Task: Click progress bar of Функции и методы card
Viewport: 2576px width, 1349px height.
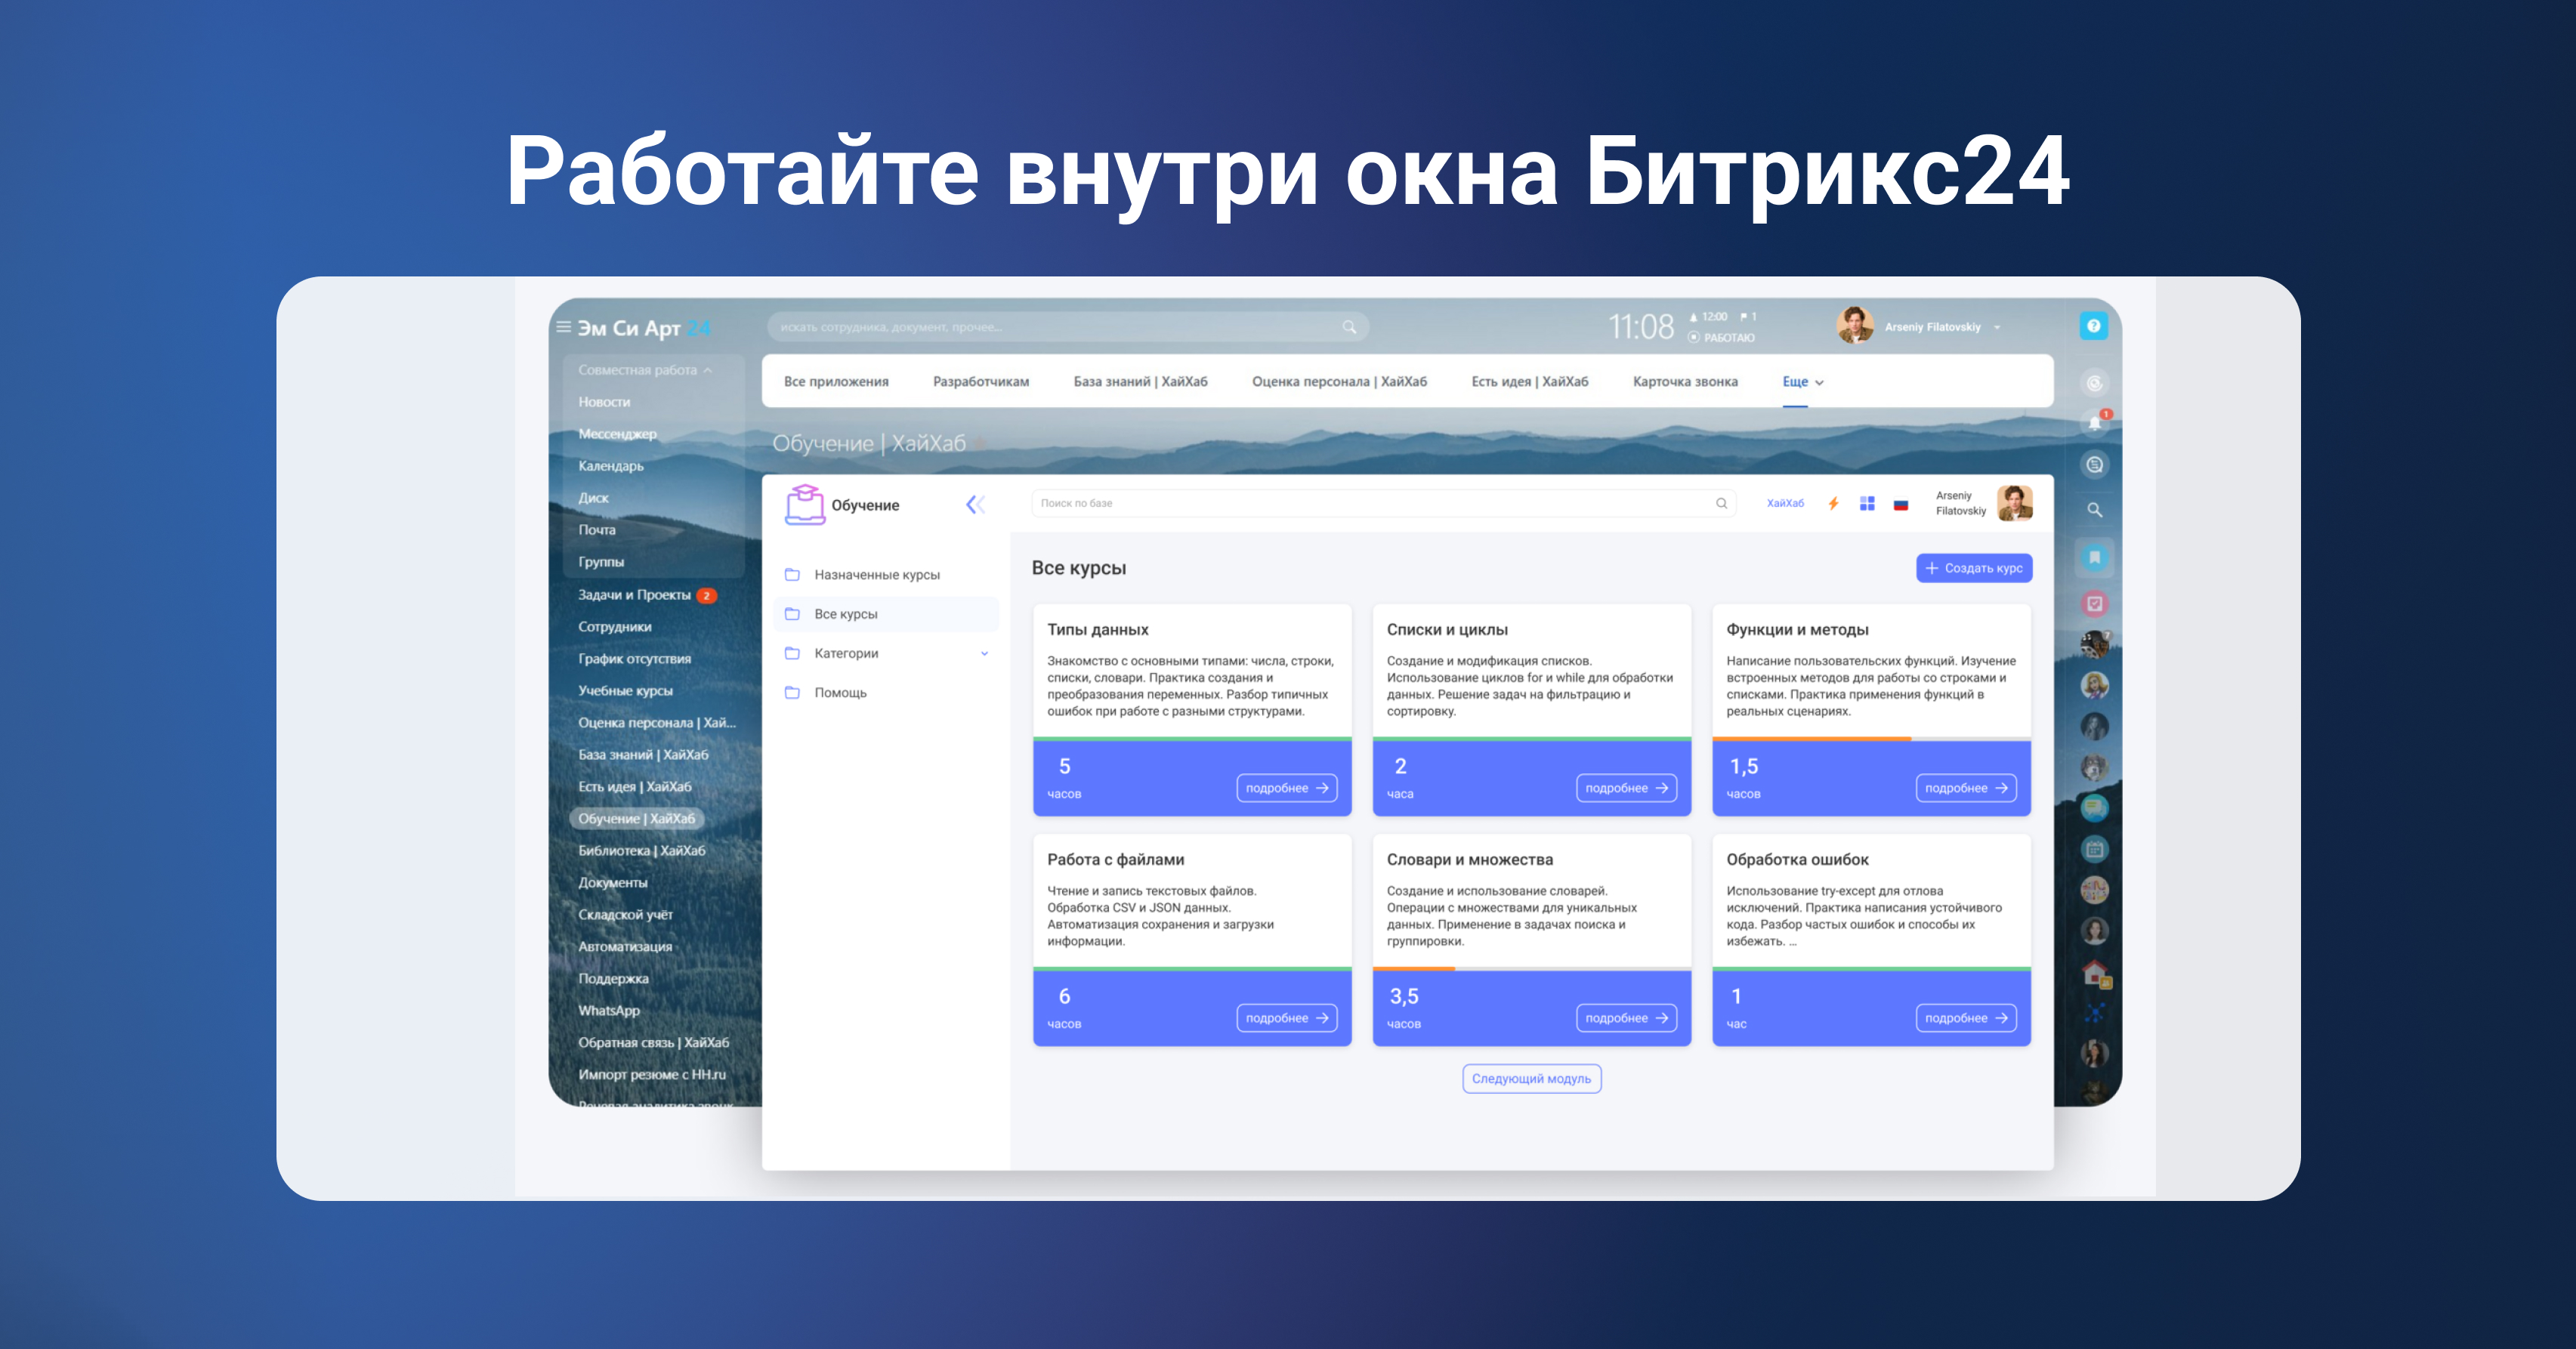Action: [1871, 739]
